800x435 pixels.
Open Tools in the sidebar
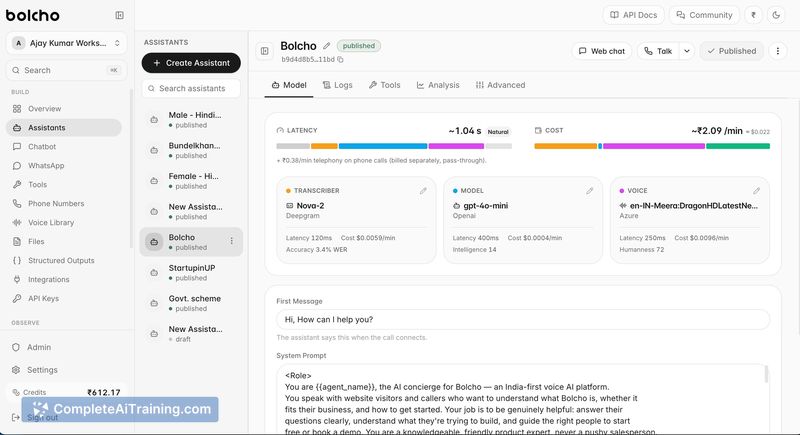[64, 184]
